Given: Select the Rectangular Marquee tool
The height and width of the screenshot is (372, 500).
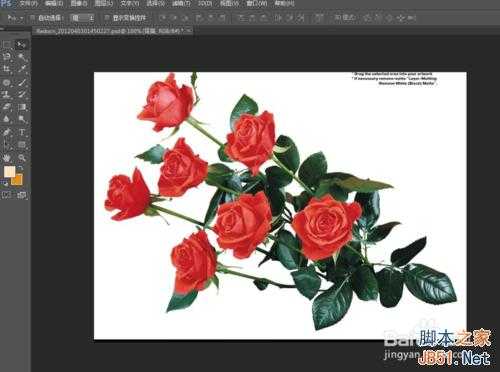Looking at the screenshot, I should [7, 44].
